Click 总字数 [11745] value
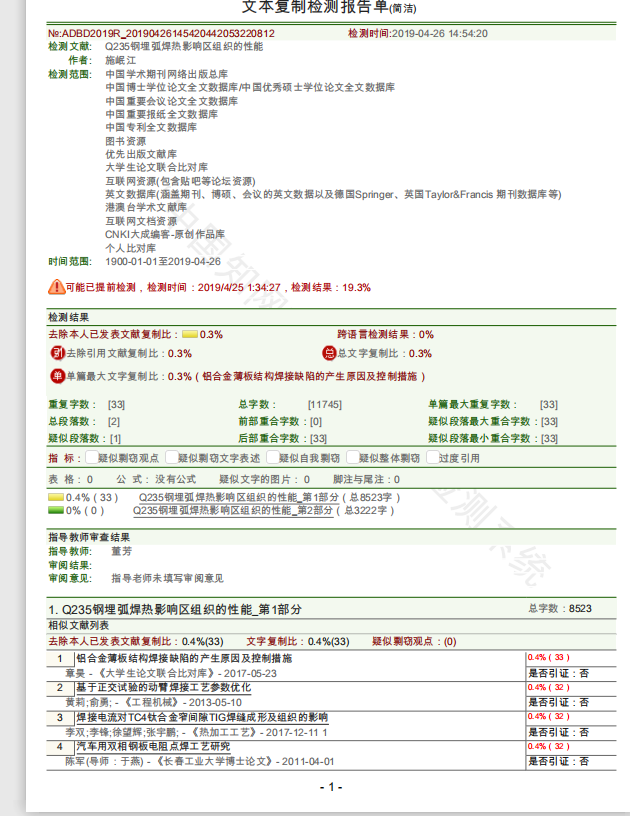Viewport: 630px width, 816px height. point(325,404)
